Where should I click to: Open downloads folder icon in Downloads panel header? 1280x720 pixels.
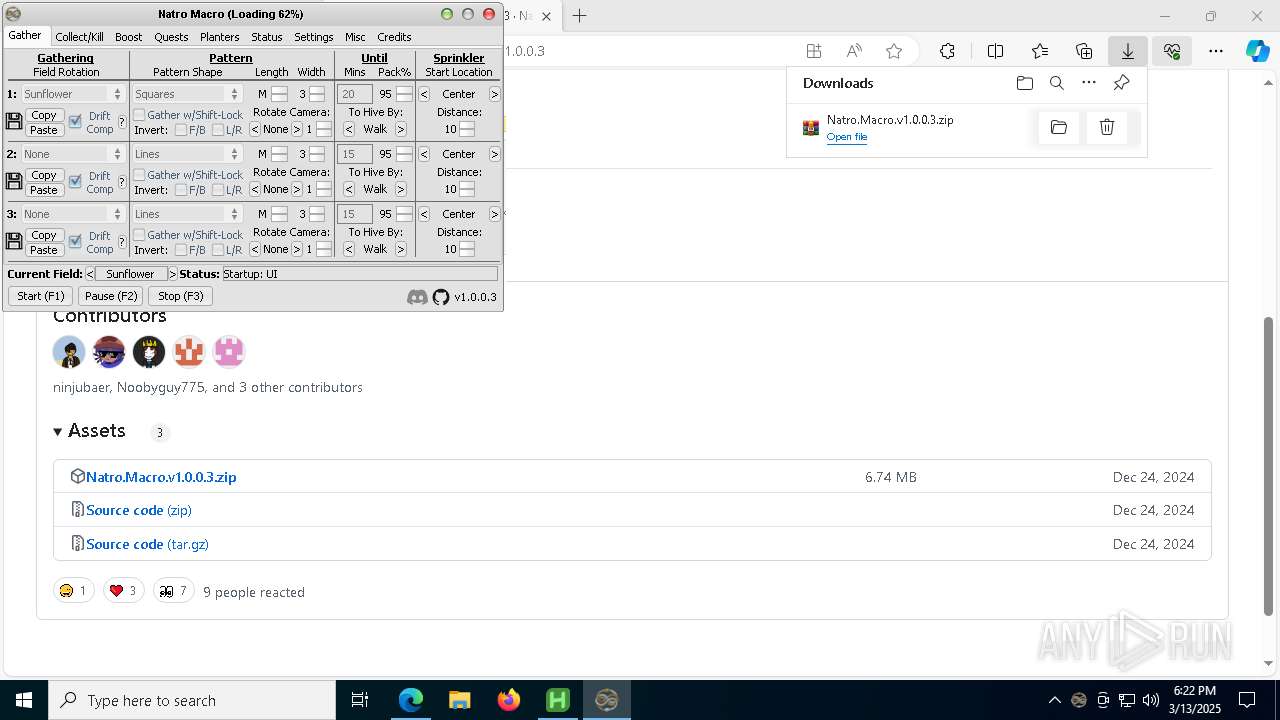pyautogui.click(x=1024, y=83)
